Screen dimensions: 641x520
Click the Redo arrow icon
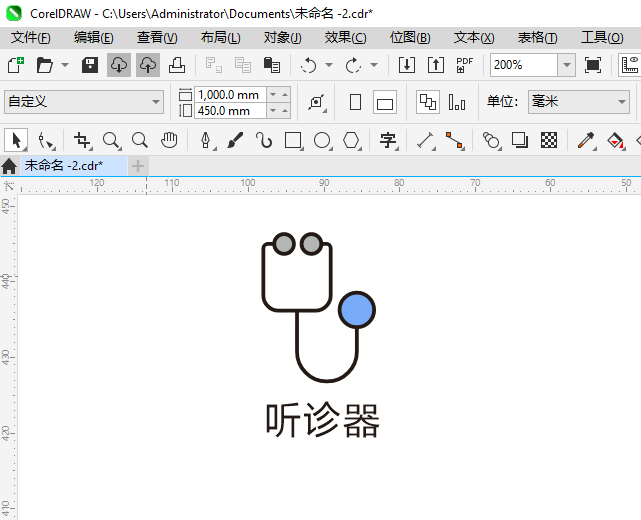pyautogui.click(x=354, y=65)
